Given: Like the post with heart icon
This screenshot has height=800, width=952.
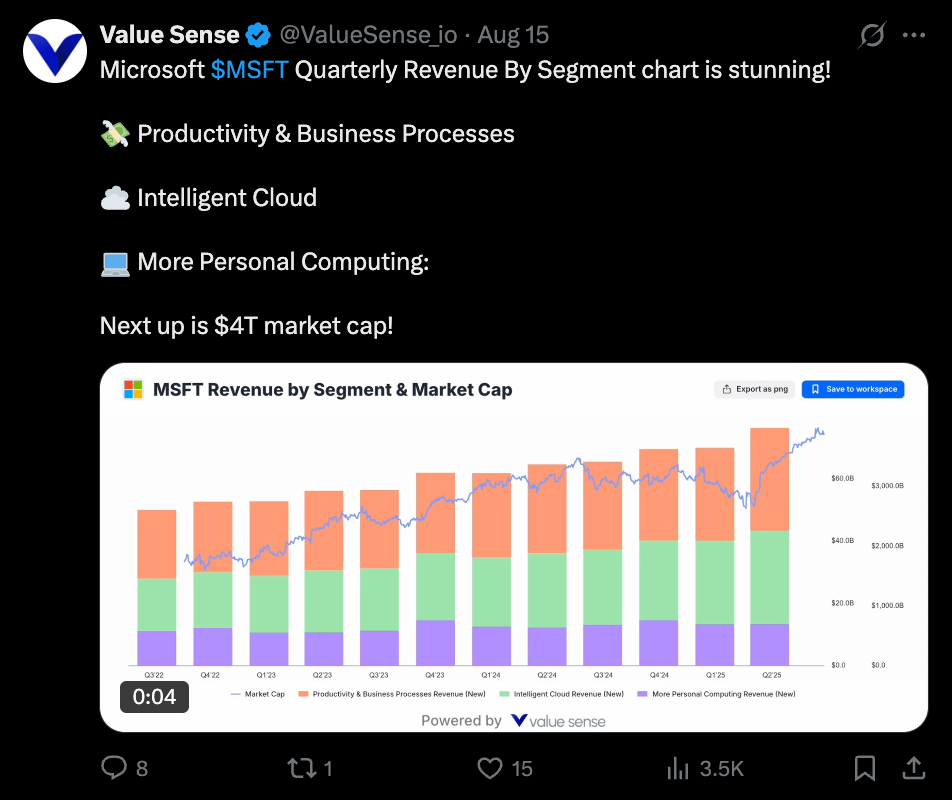Looking at the screenshot, I should click(x=489, y=768).
